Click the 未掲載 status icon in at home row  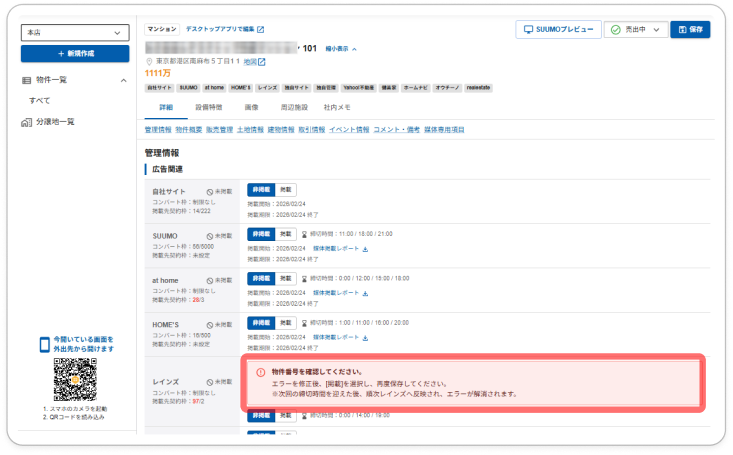pos(210,281)
